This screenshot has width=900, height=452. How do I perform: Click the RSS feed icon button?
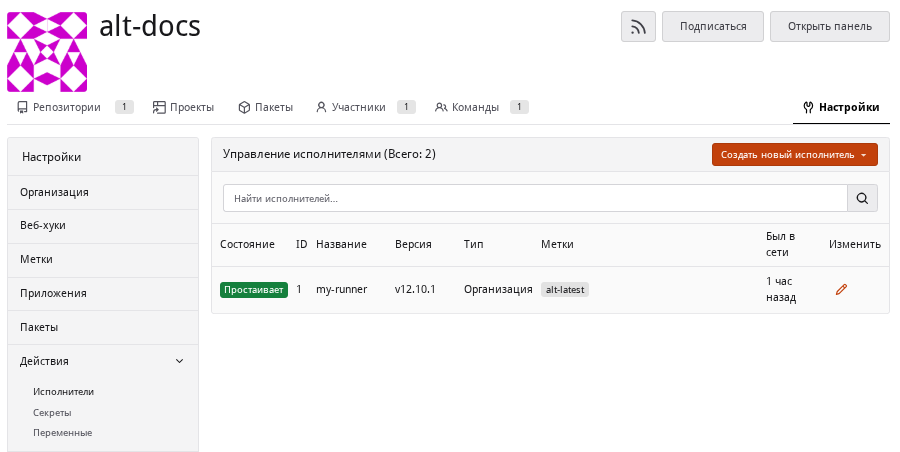coord(638,26)
